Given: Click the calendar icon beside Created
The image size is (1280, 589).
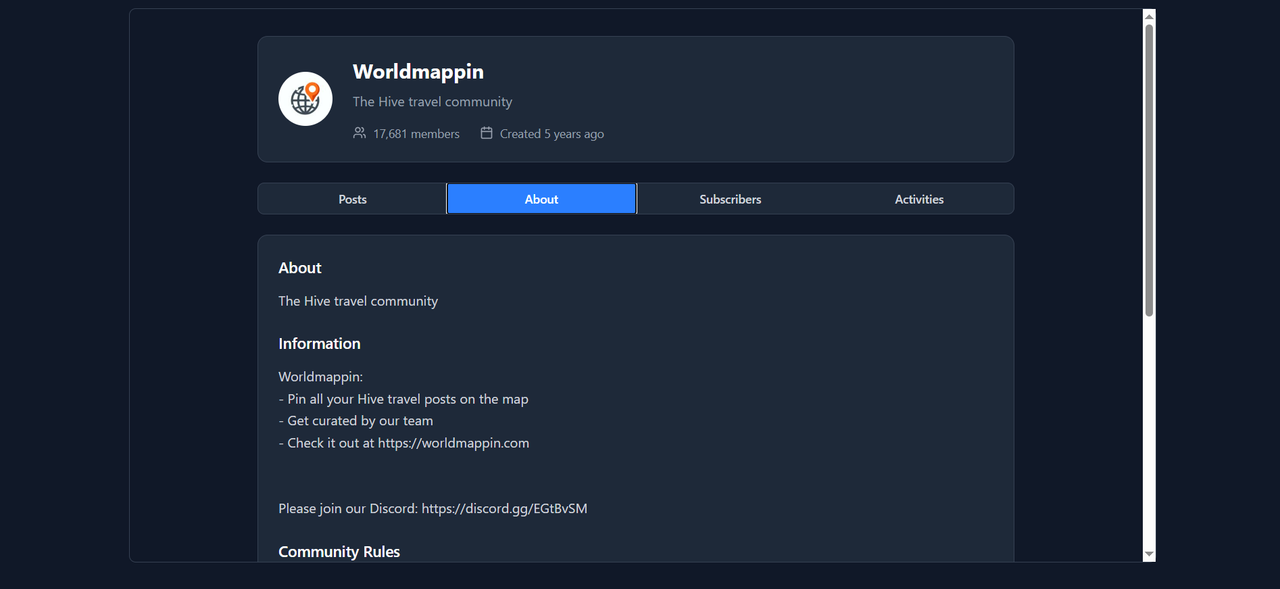Looking at the screenshot, I should [487, 133].
